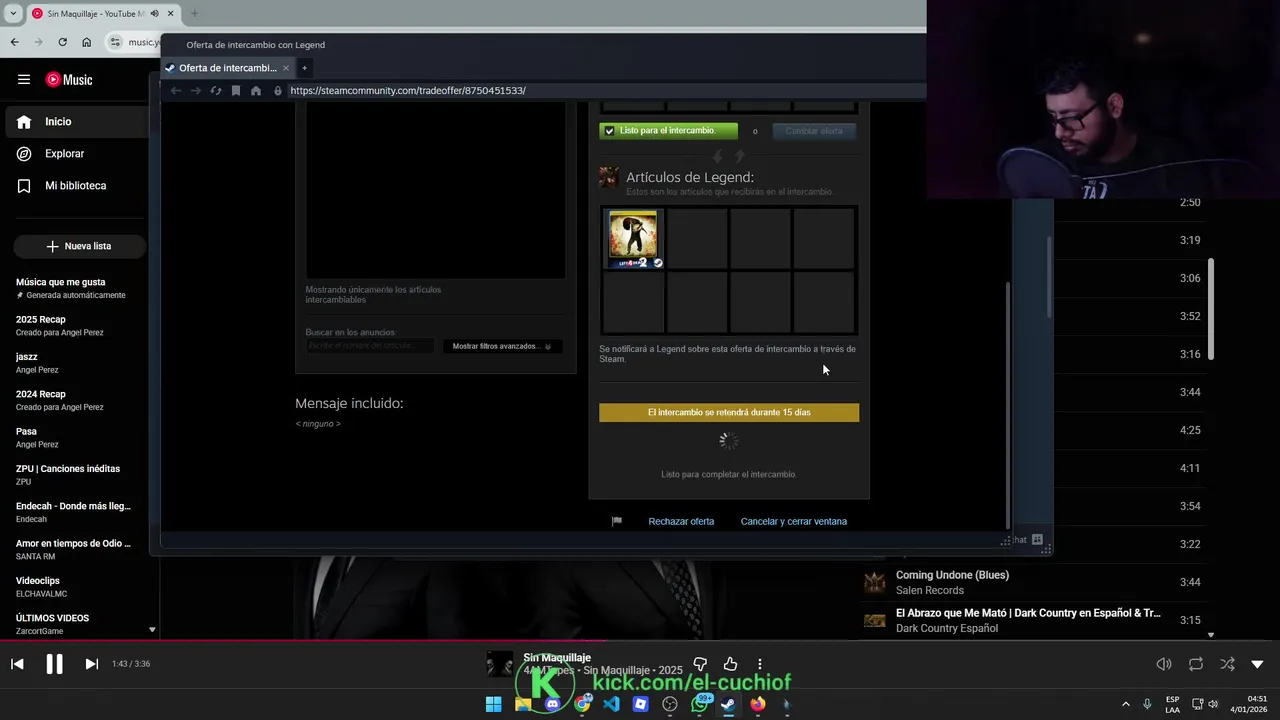Click the queue panel scrollbar

[1210, 308]
